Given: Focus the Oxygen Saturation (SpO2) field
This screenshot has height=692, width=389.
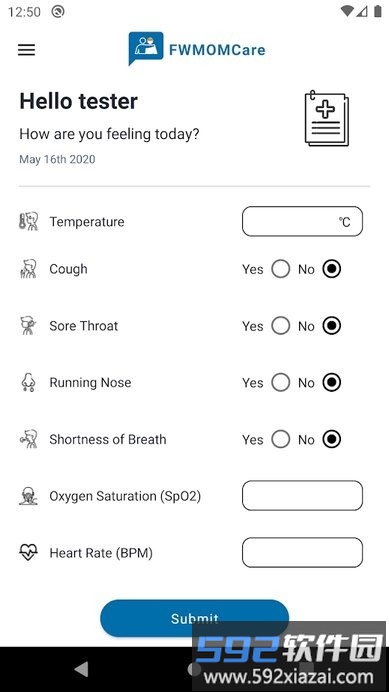Looking at the screenshot, I should (x=302, y=496).
